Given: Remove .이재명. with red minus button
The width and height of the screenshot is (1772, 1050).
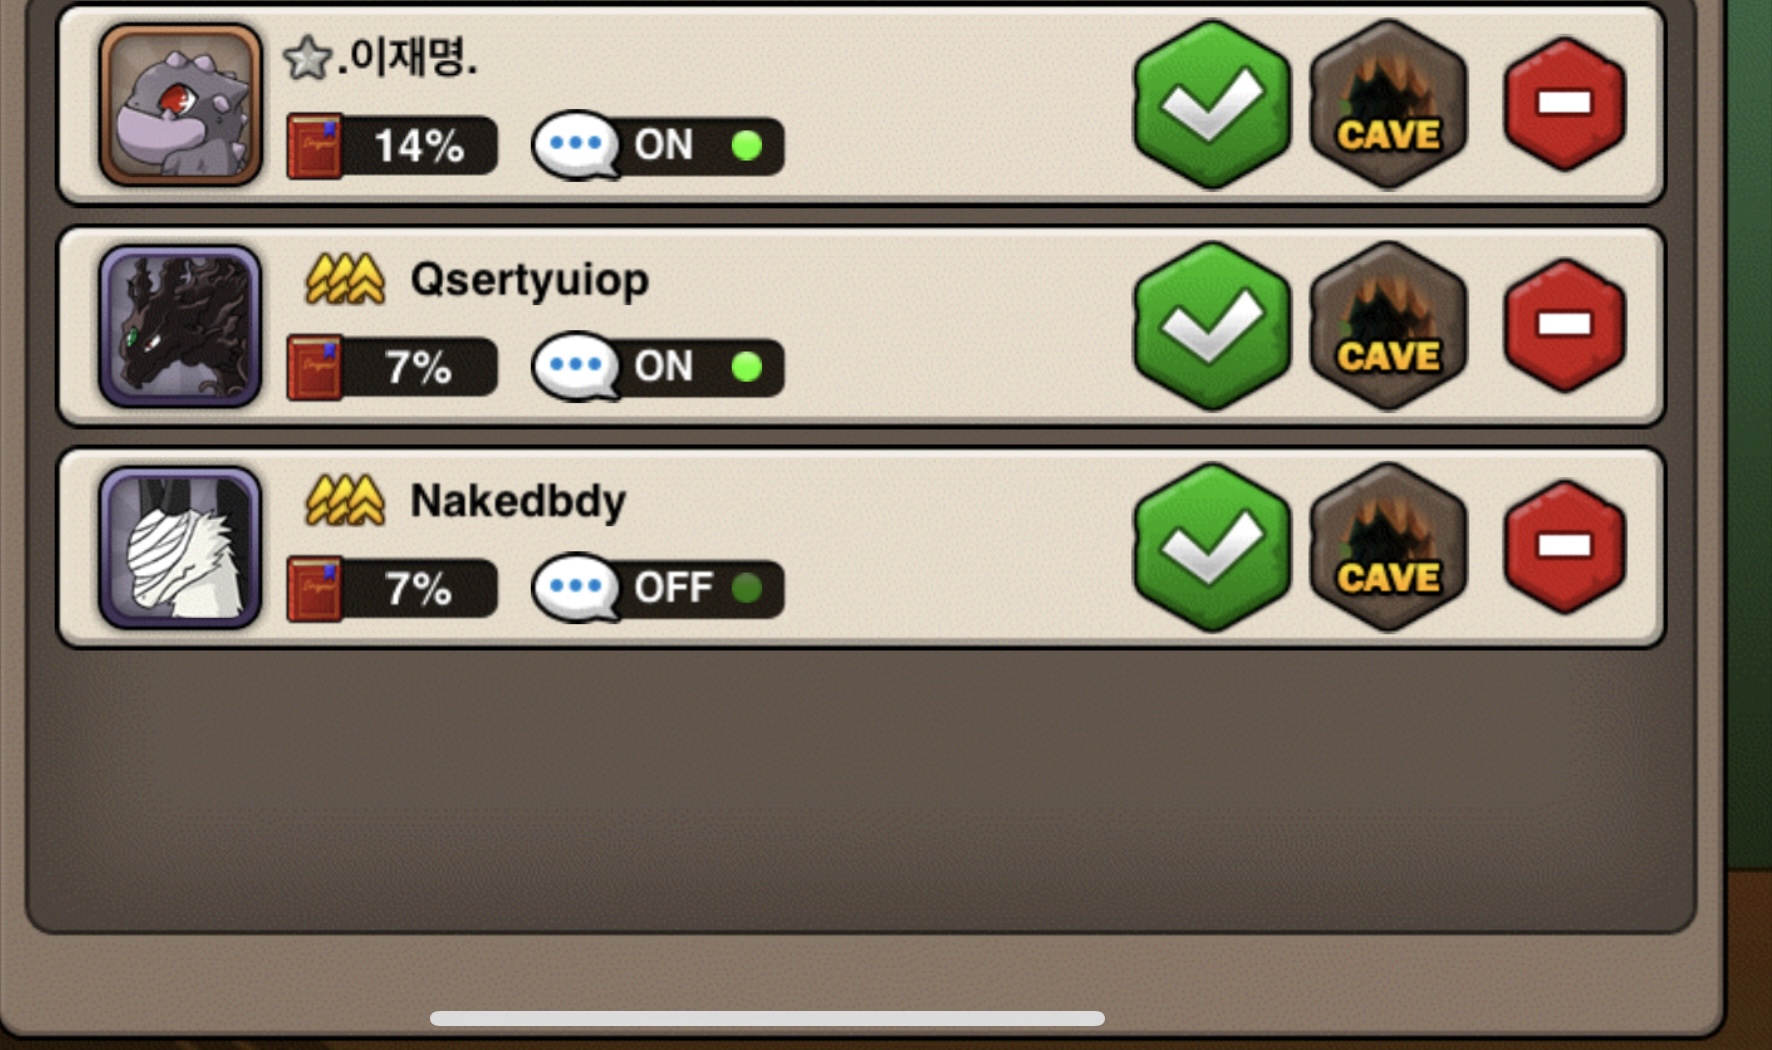Looking at the screenshot, I should pyautogui.click(x=1565, y=104).
